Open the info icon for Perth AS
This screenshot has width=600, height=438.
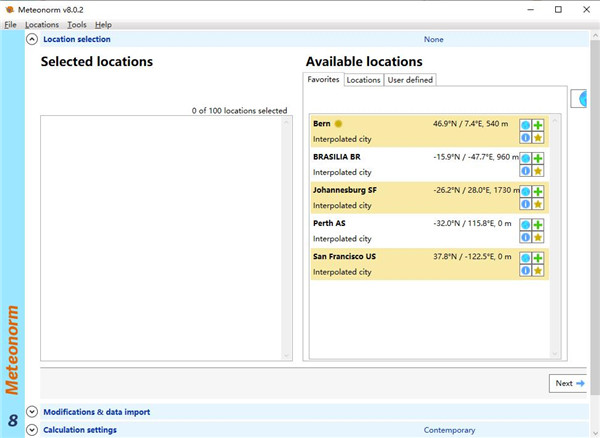(x=525, y=237)
